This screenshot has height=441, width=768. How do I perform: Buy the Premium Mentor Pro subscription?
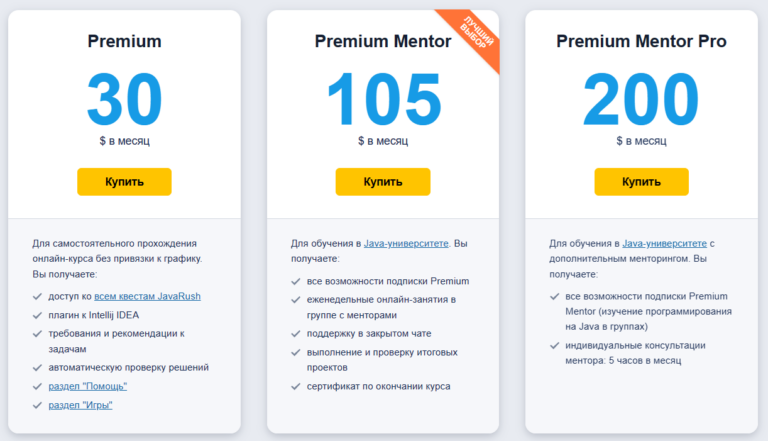coord(641,182)
